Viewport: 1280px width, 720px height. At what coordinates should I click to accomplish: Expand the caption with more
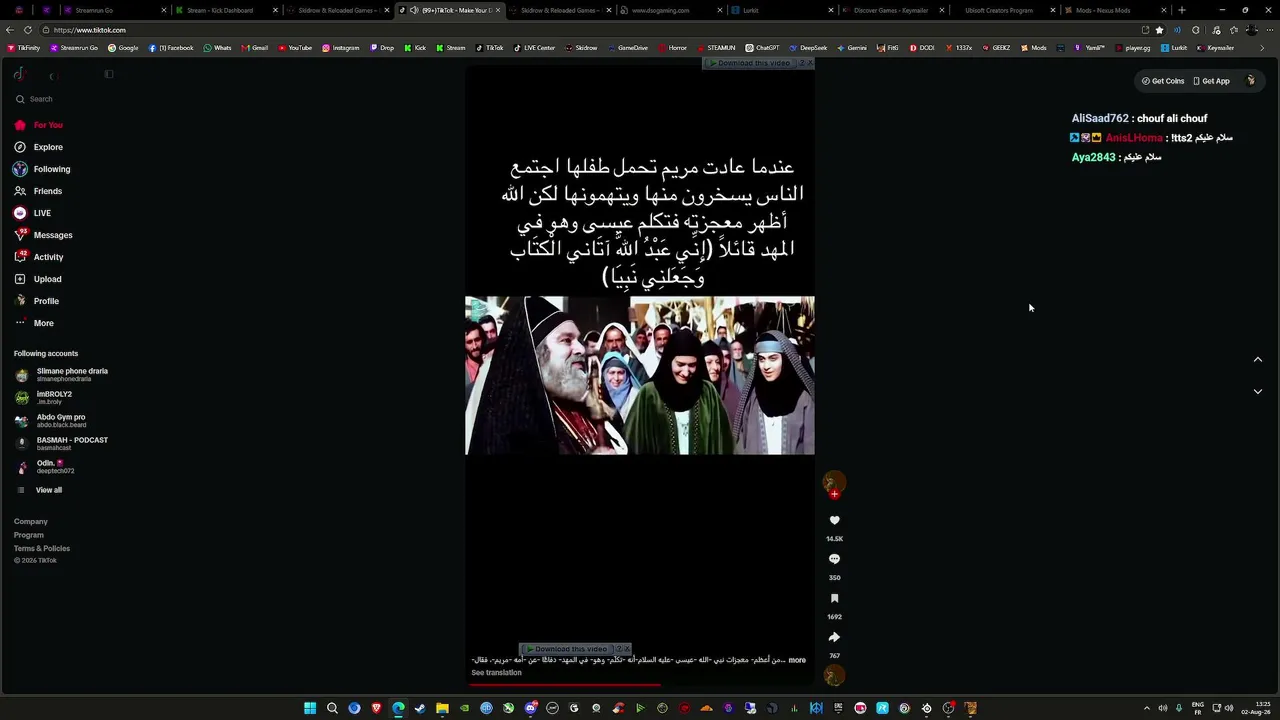click(x=797, y=660)
